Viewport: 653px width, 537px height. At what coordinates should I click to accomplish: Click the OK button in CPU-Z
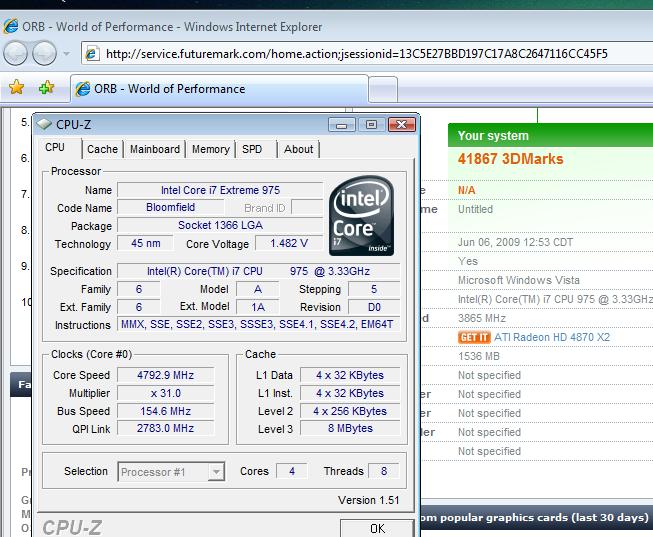click(x=377, y=528)
